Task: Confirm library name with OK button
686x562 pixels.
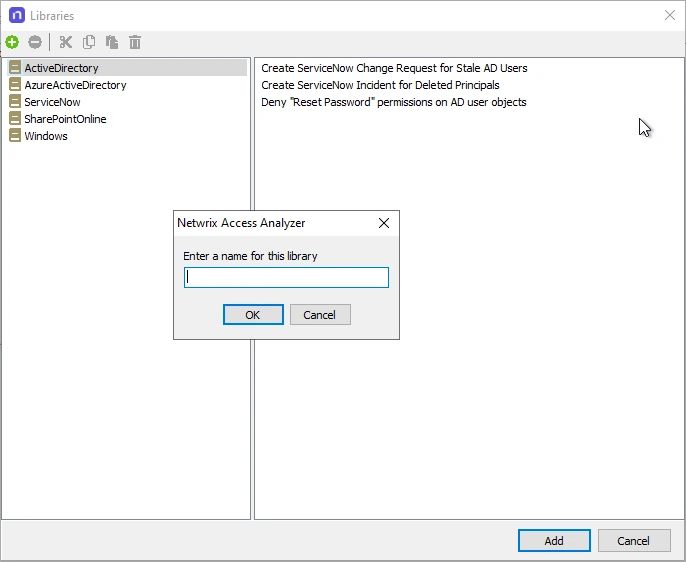Action: (x=253, y=315)
